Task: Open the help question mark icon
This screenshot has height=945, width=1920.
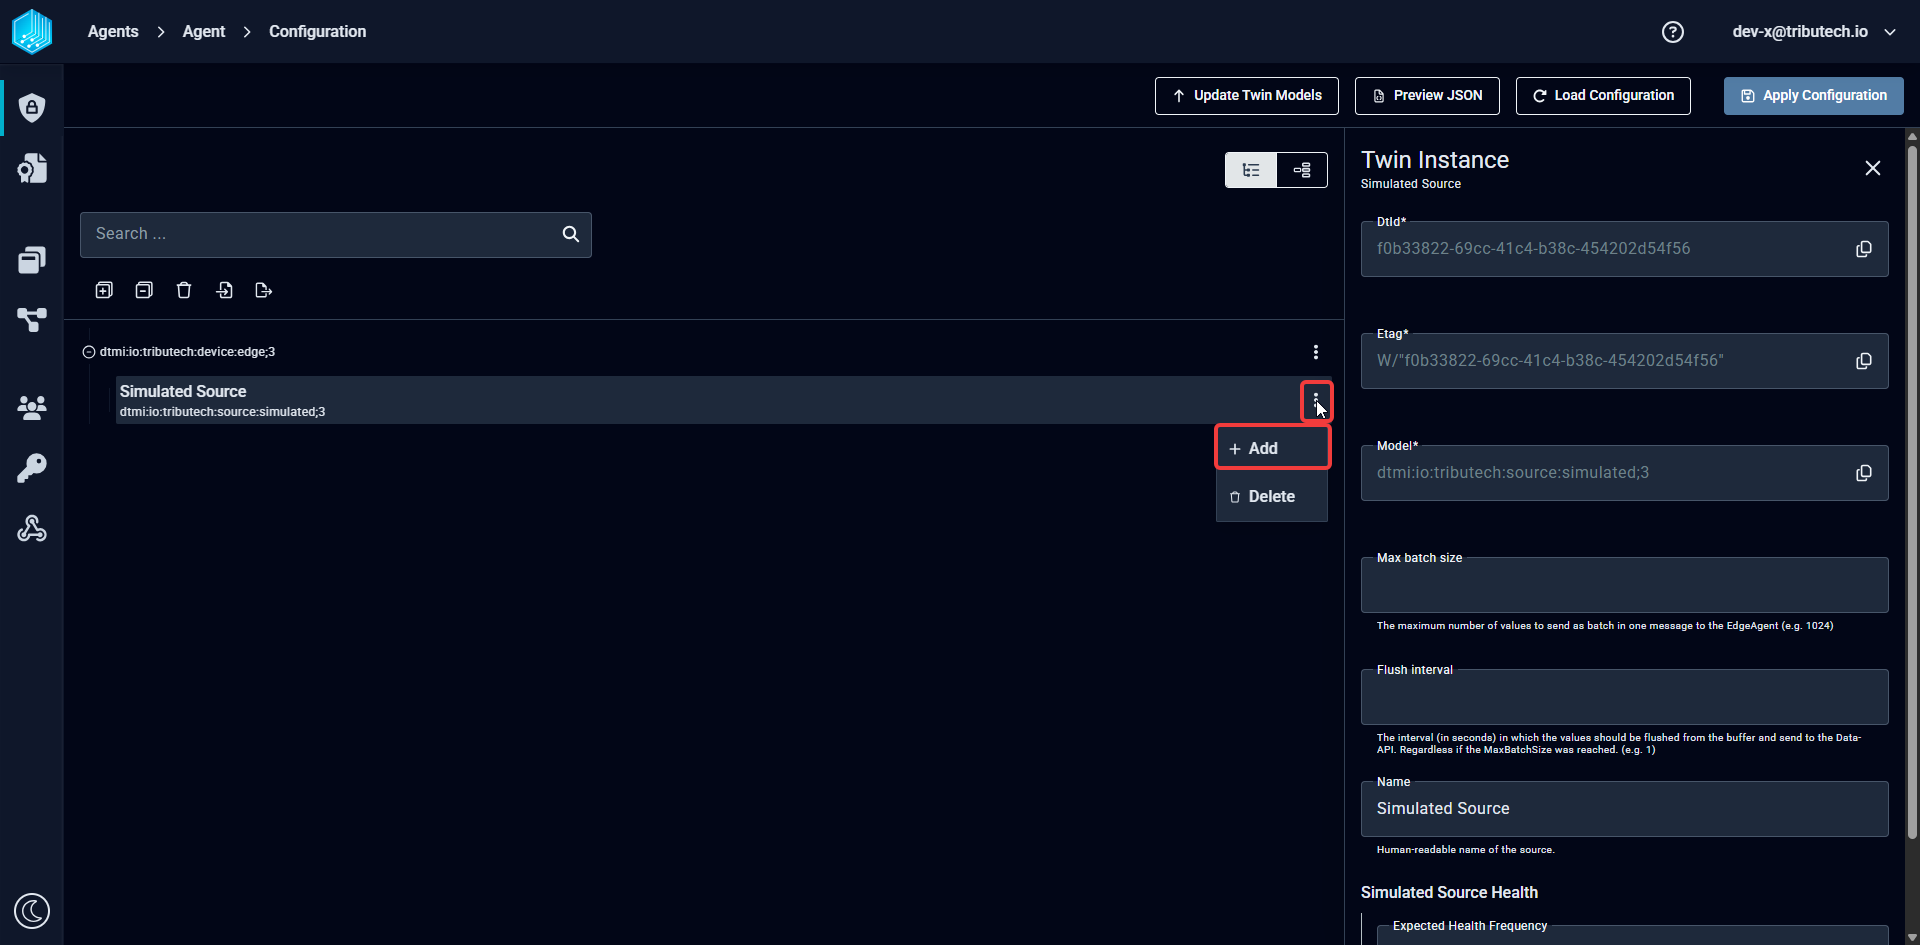Action: pyautogui.click(x=1673, y=32)
